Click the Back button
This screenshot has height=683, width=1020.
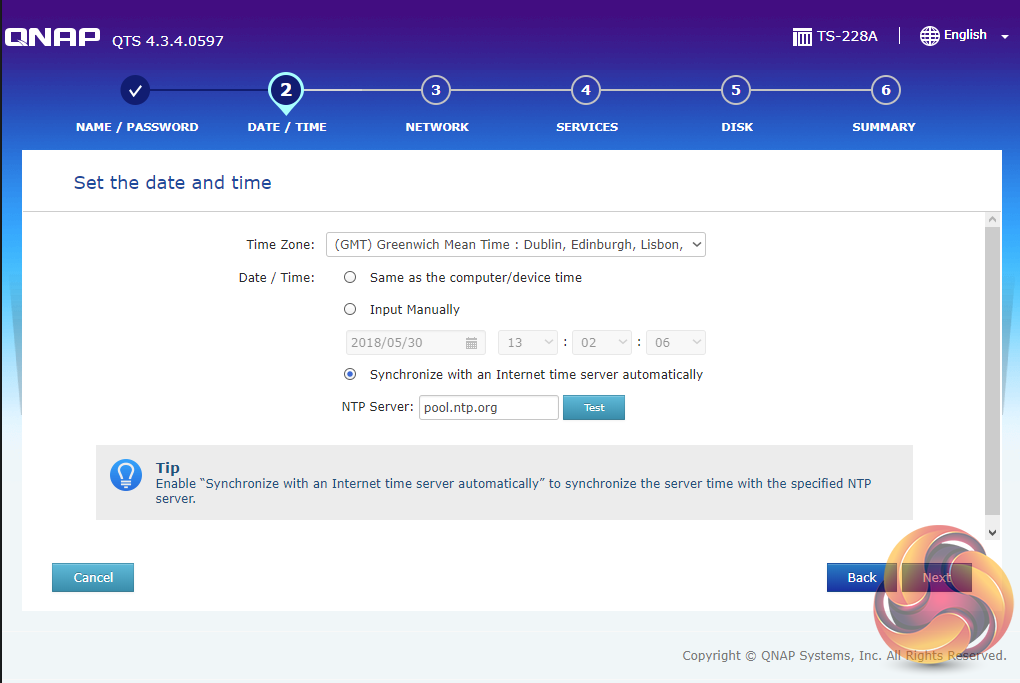861,577
